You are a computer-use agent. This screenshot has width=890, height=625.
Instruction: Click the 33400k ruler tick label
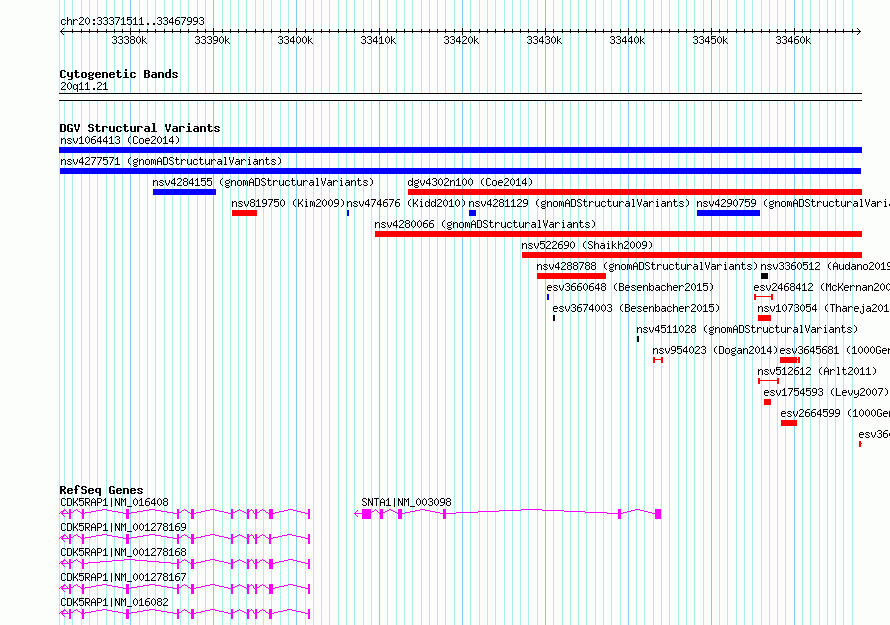(x=295, y=40)
